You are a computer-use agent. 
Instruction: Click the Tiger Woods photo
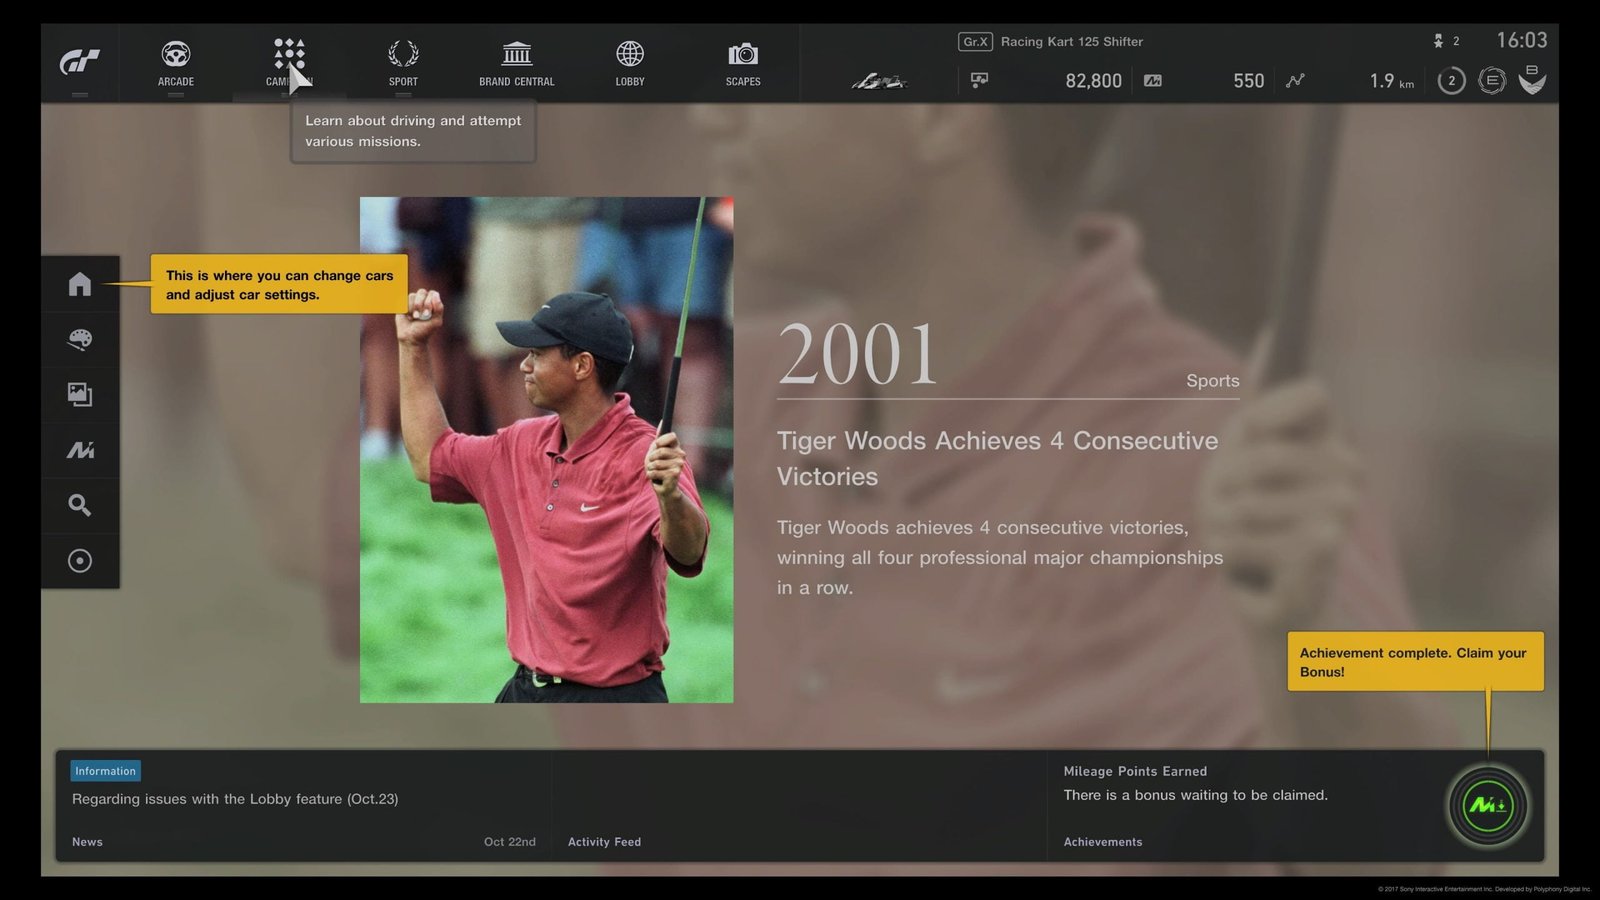tap(546, 450)
